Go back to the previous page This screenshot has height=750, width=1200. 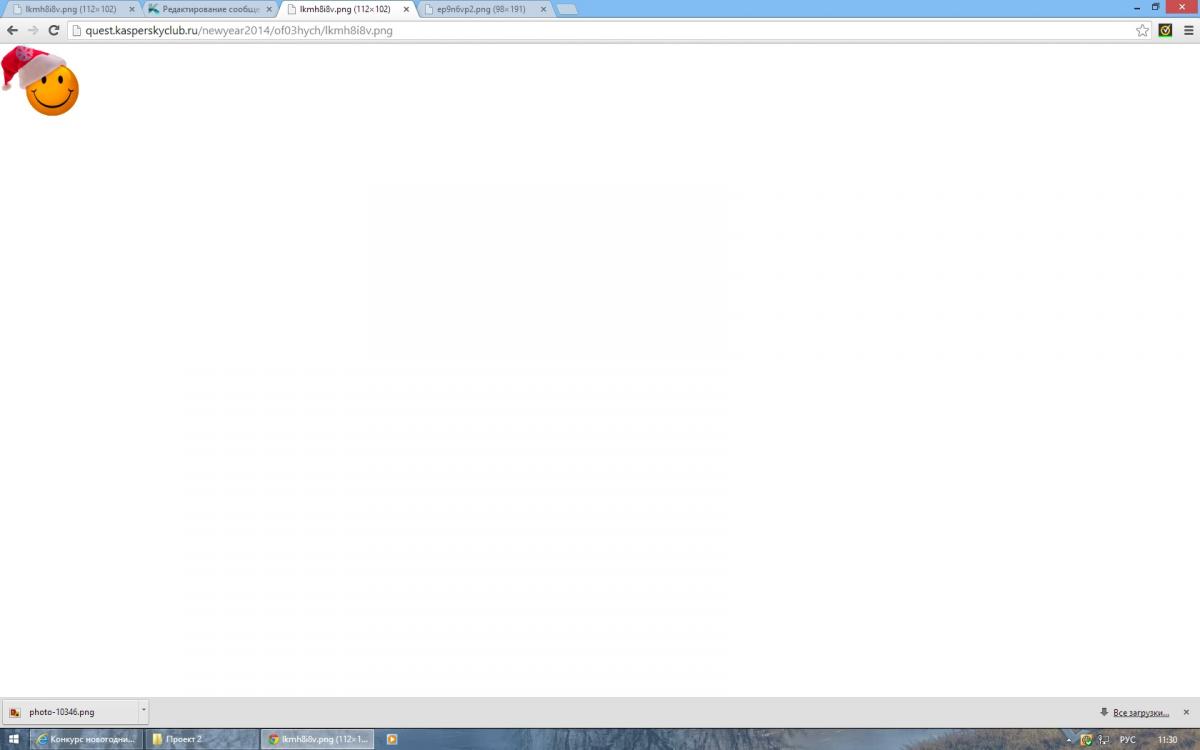12,30
